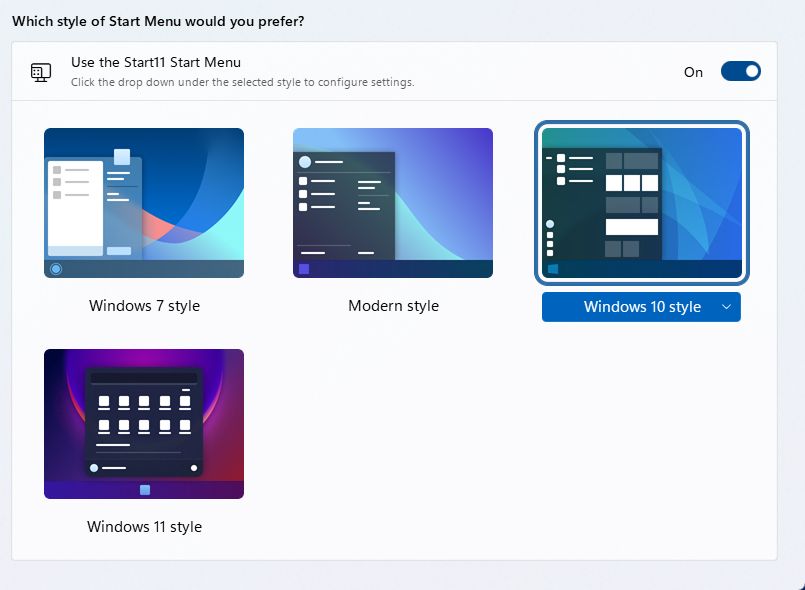Click the drop-down configuration hint text
Image resolution: width=805 pixels, height=590 pixels.
(x=242, y=82)
